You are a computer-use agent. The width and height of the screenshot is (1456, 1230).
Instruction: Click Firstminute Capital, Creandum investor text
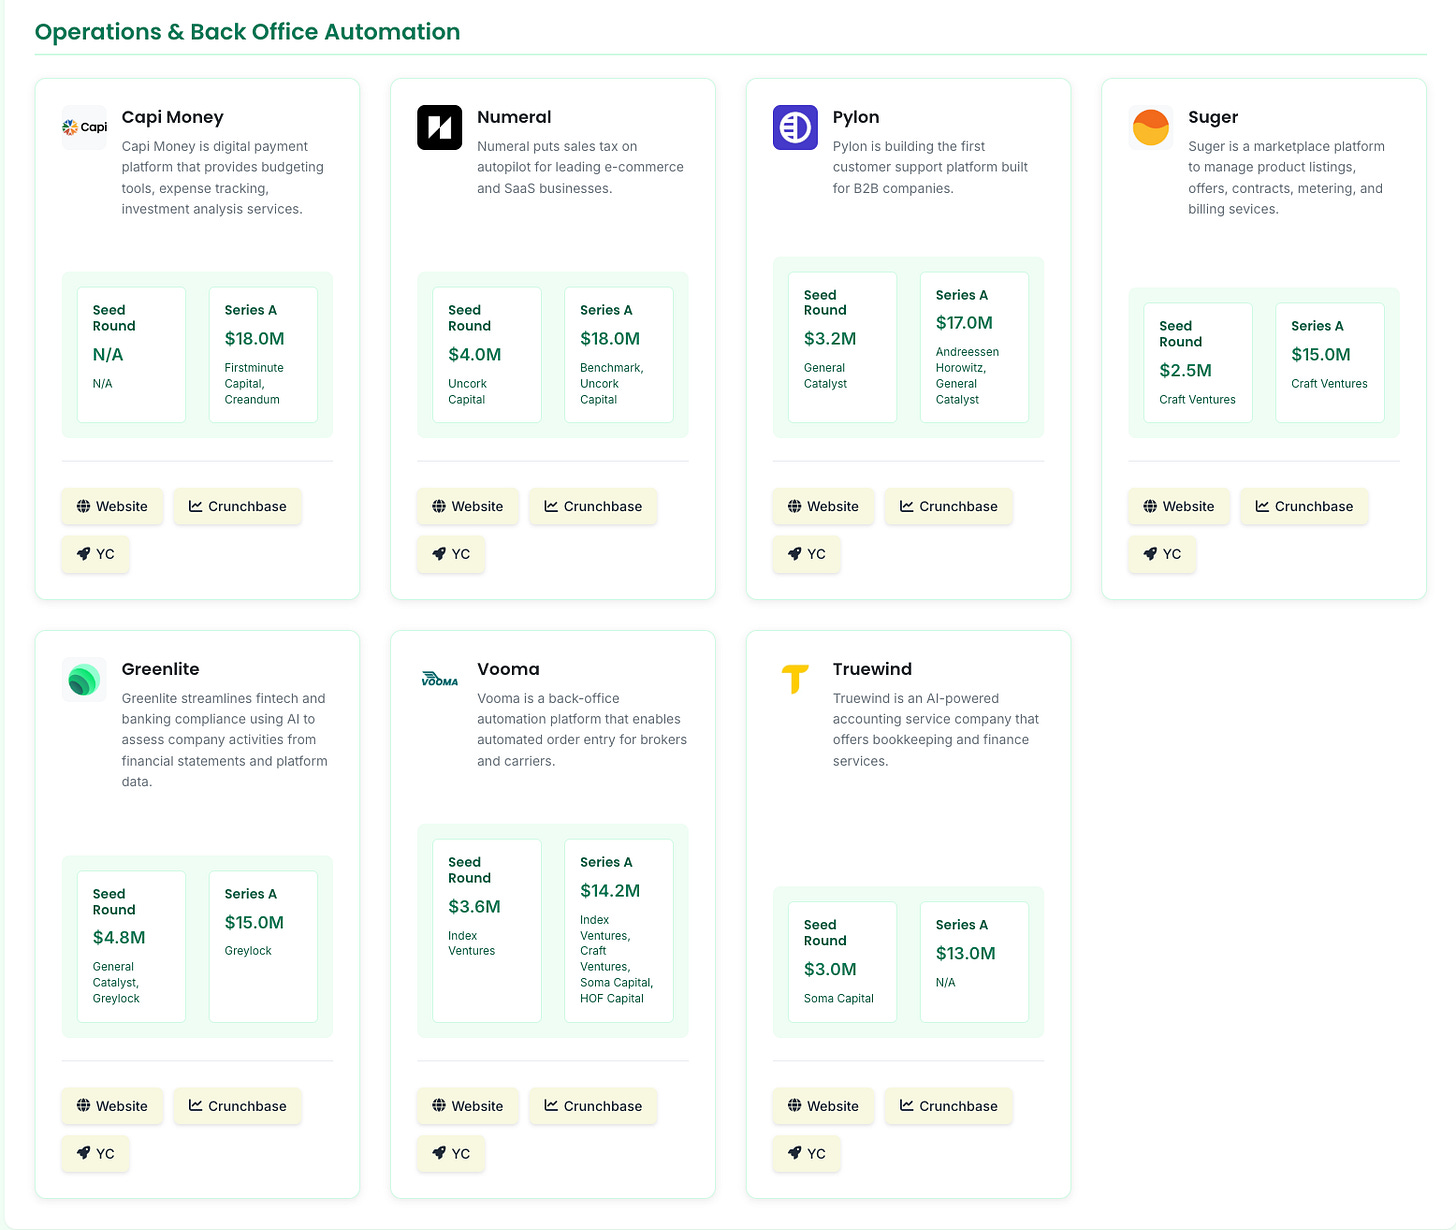[254, 384]
